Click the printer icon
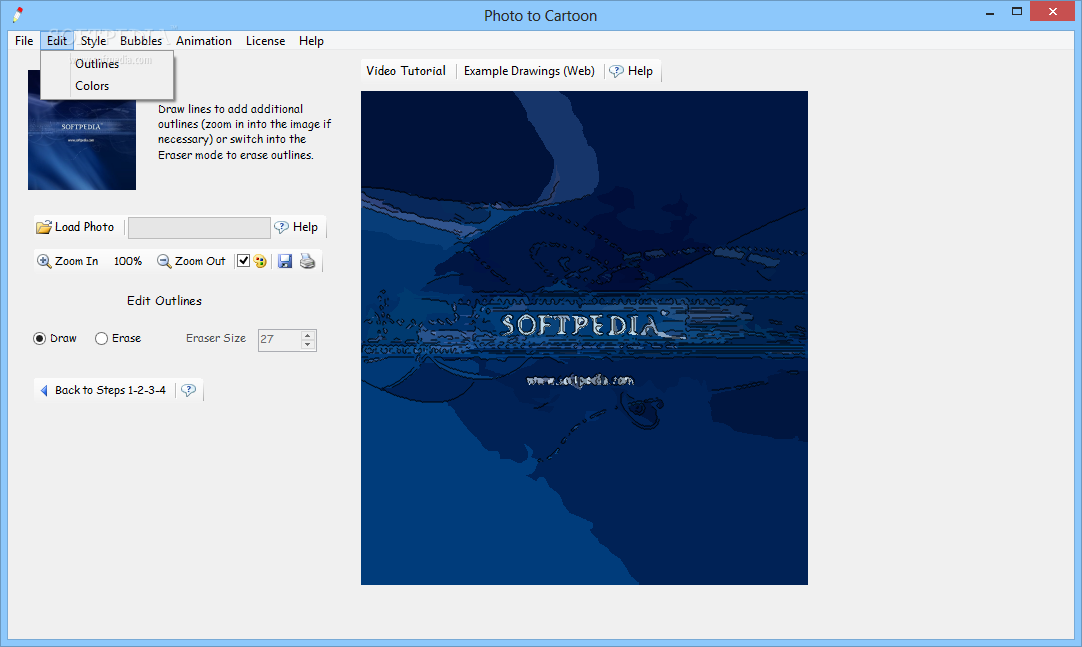The image size is (1082, 647). coord(307,261)
